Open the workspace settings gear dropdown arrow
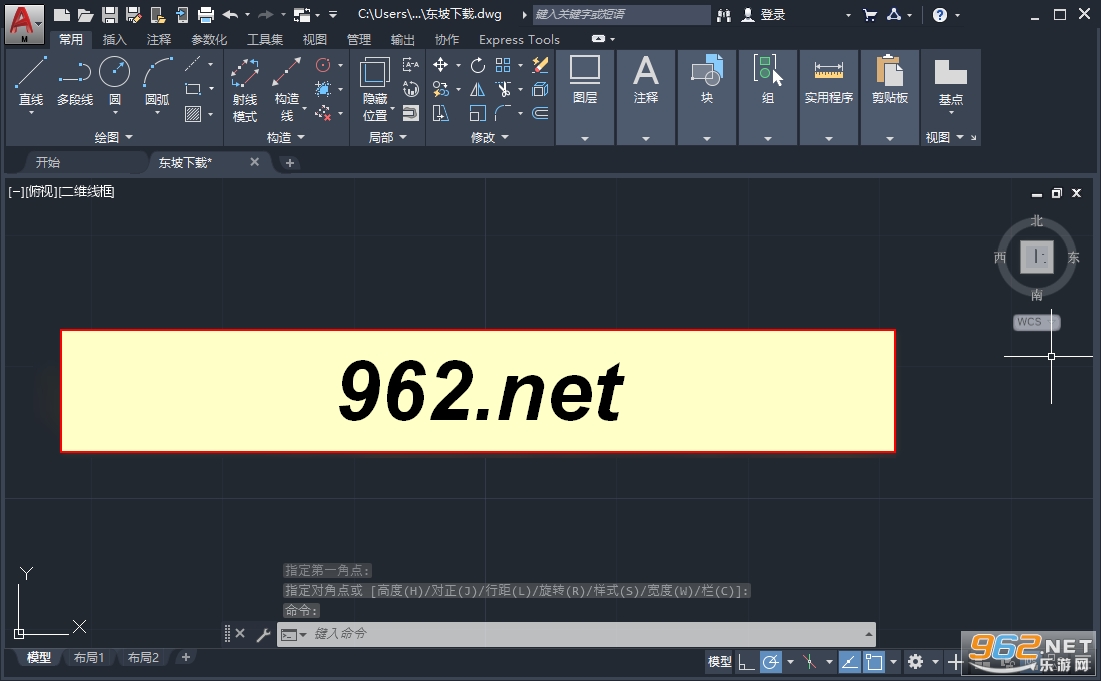Screen dimensions: 1101x681 click(x=935, y=661)
